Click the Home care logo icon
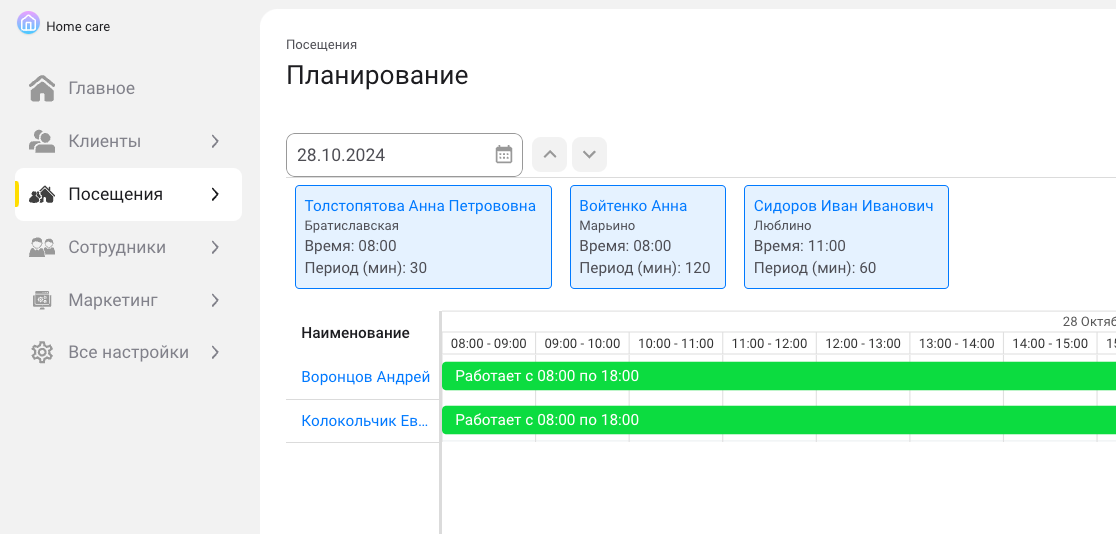1116x534 pixels. click(28, 24)
